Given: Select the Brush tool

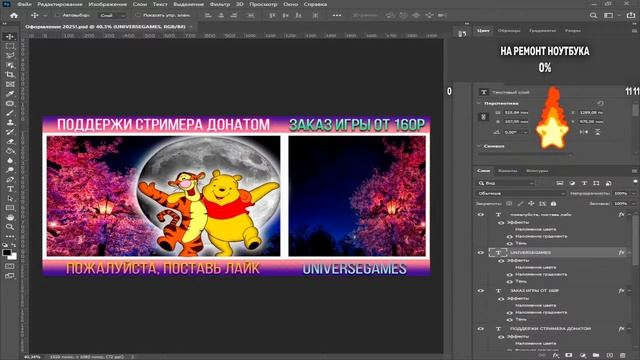Looking at the screenshot, I should (10, 113).
